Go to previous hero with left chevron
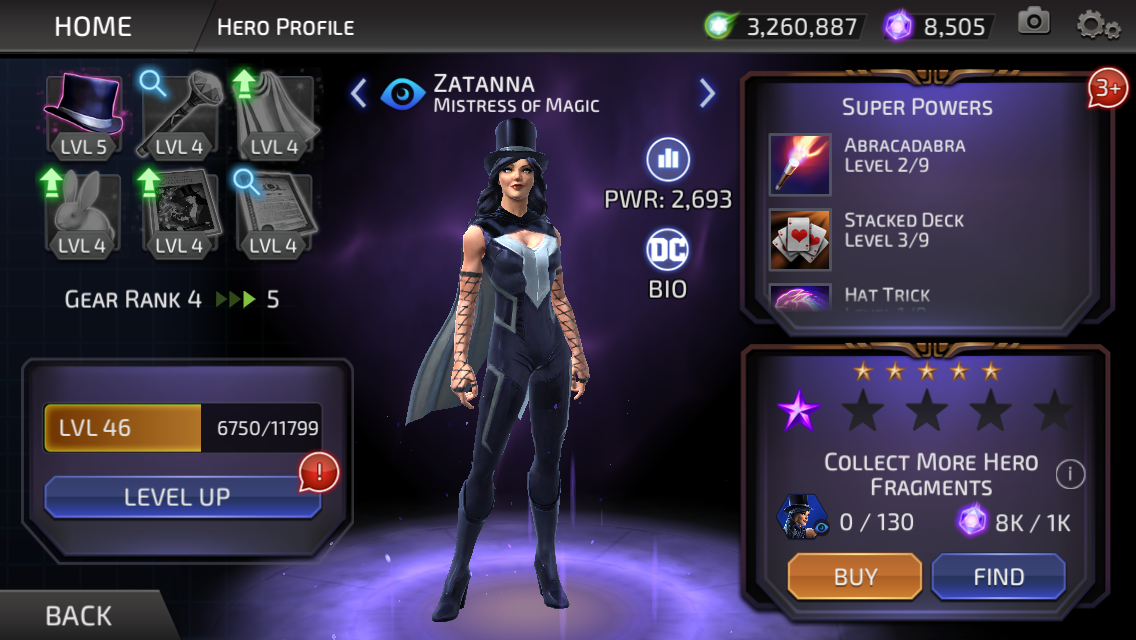The height and width of the screenshot is (640, 1136). click(x=359, y=93)
